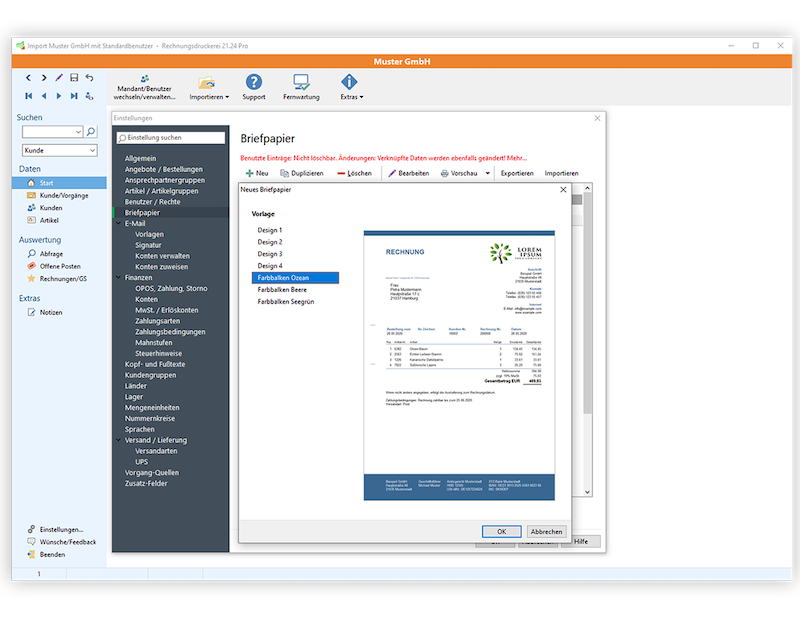Click the pencil edit icon in navigation toolbar
This screenshot has width=800, height=618.
click(59, 78)
